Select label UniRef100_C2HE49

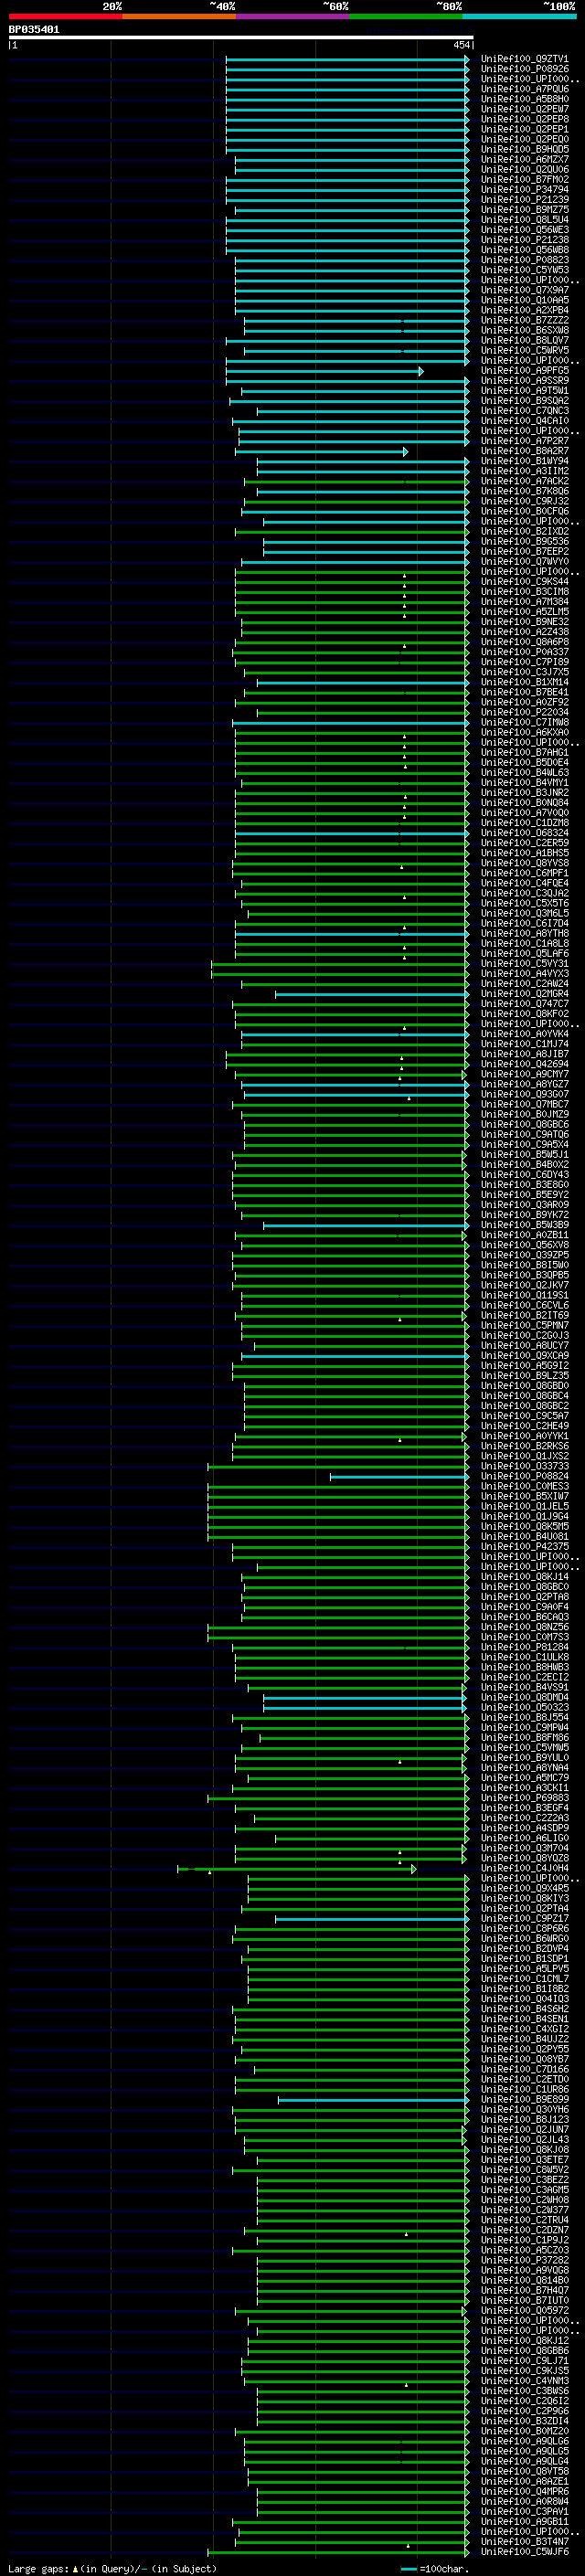(x=524, y=1426)
